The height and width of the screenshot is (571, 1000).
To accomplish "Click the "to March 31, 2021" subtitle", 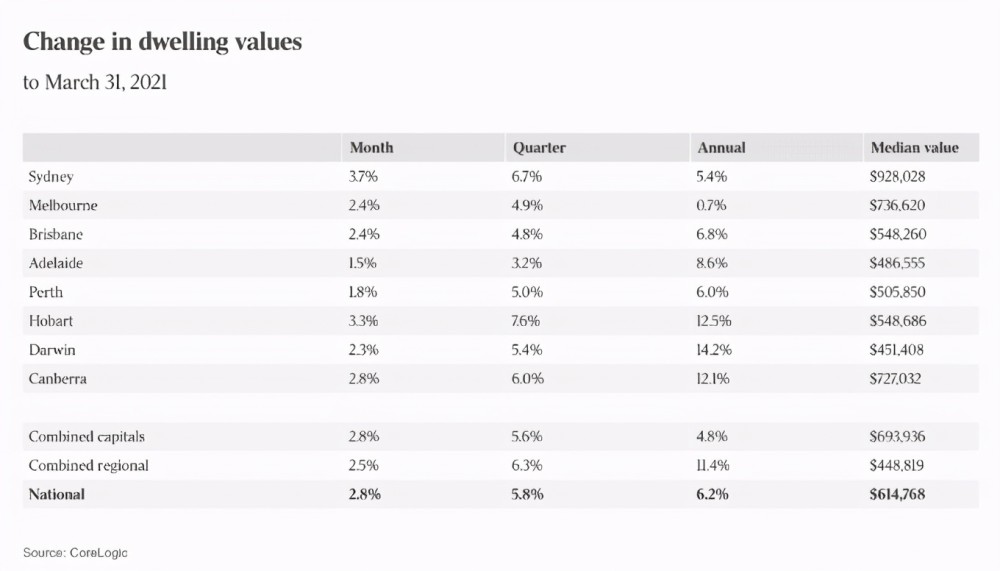I will 95,83.
